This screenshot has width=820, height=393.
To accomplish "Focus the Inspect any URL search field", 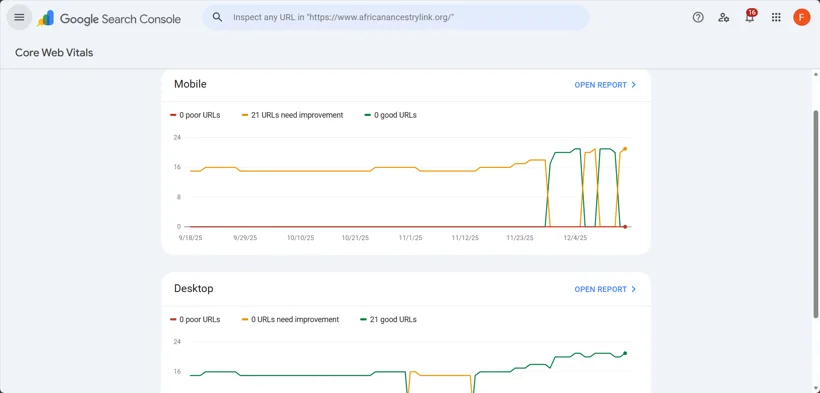I will click(x=395, y=17).
